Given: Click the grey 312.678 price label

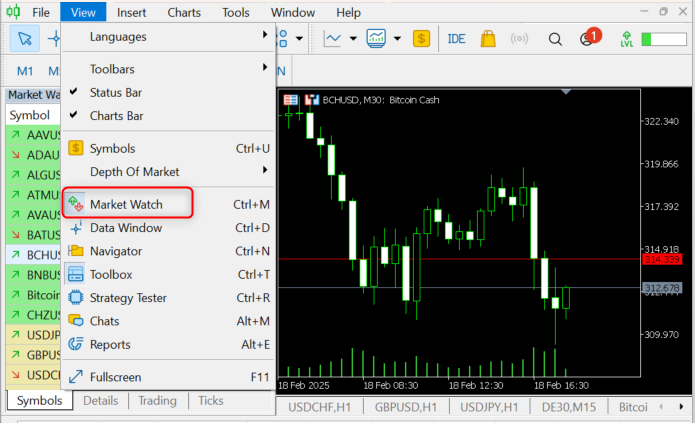Looking at the screenshot, I should [x=662, y=288].
